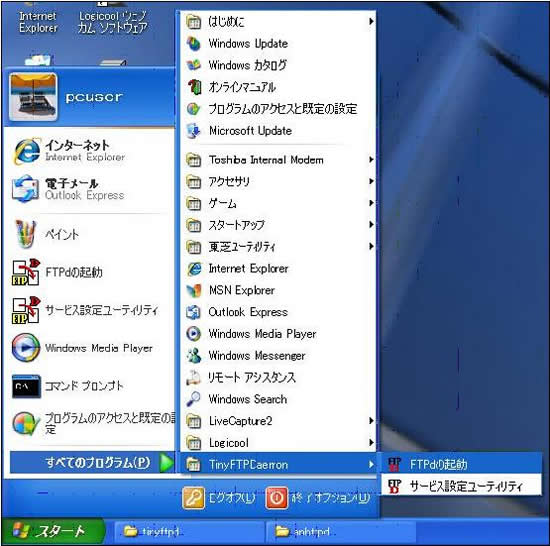Click 終了オプション(U) label
Screen dimensions: 550x546
coord(330,498)
